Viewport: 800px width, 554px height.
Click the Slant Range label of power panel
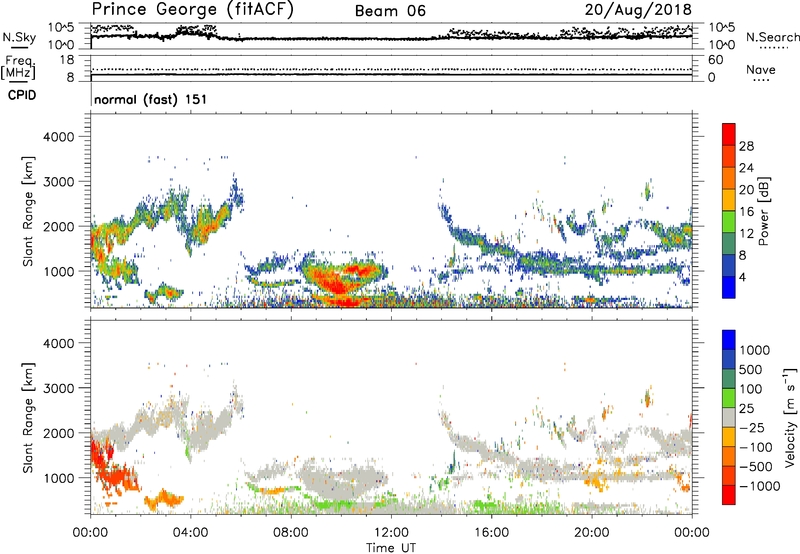[28, 211]
